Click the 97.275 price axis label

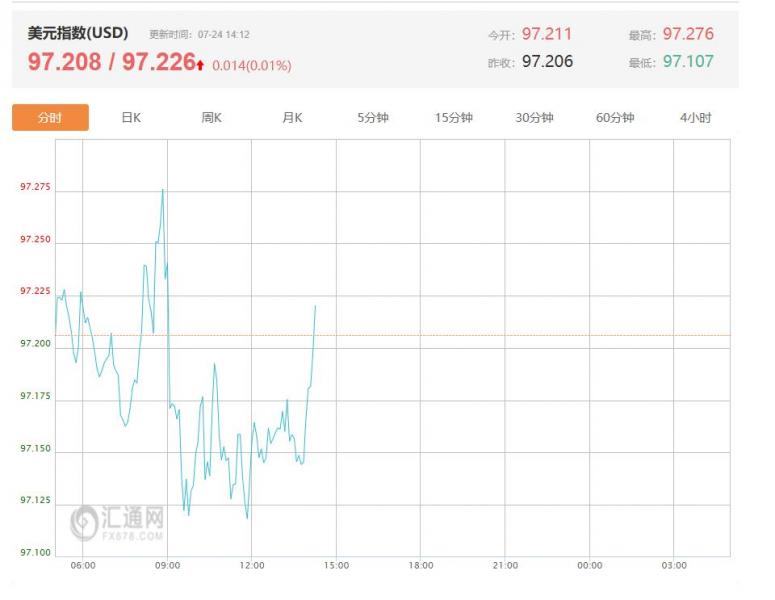tap(35, 188)
